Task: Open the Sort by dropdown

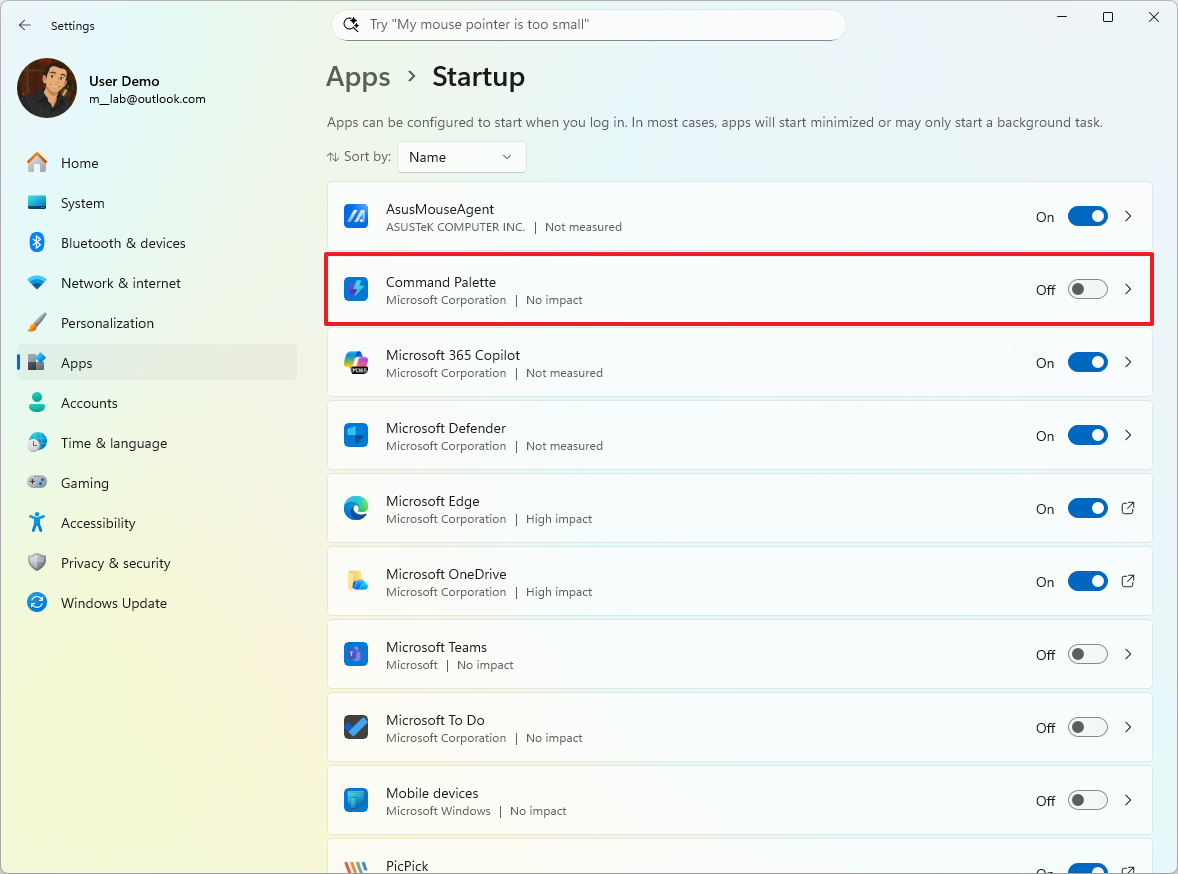Action: tap(461, 157)
